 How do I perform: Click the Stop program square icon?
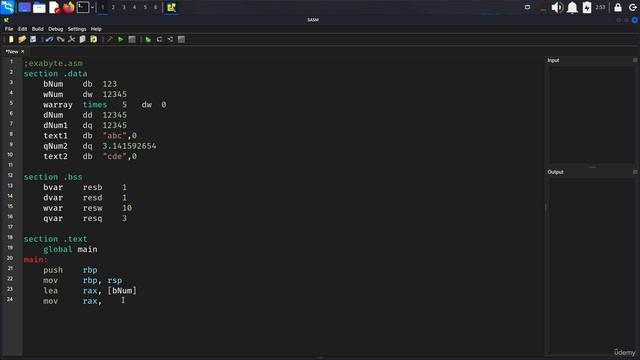[132, 40]
